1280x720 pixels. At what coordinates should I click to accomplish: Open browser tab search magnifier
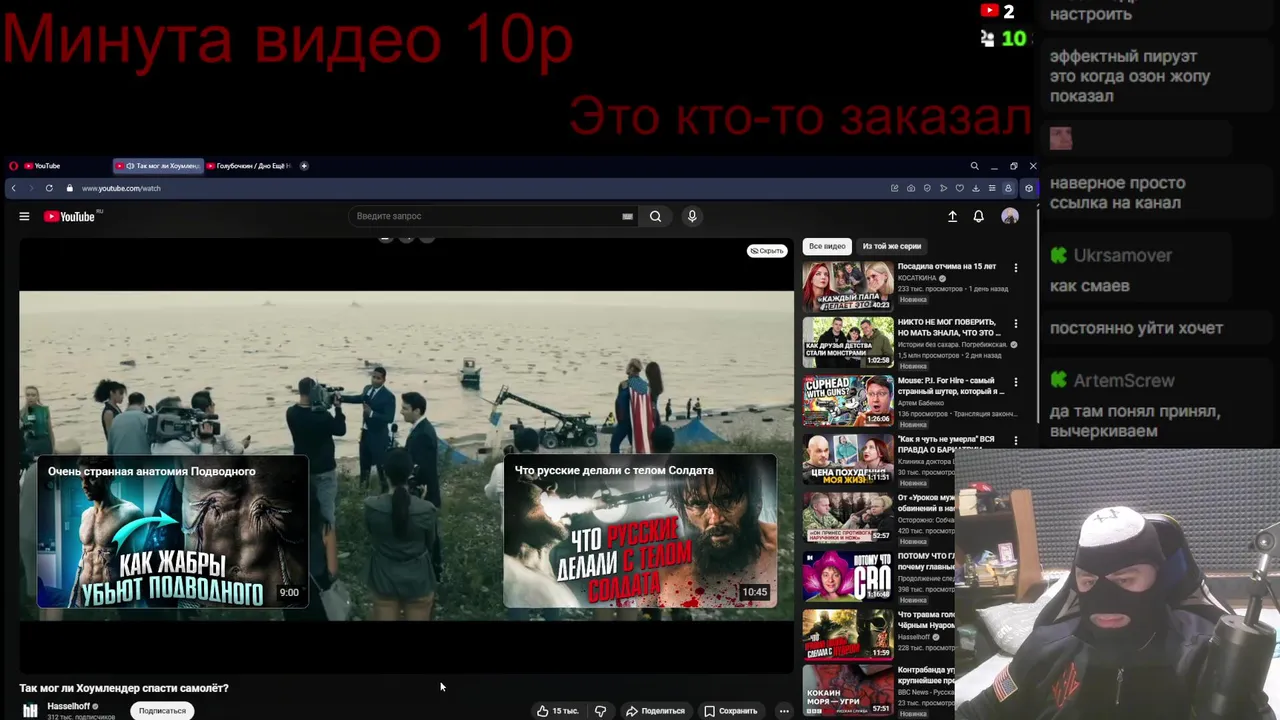click(x=974, y=166)
